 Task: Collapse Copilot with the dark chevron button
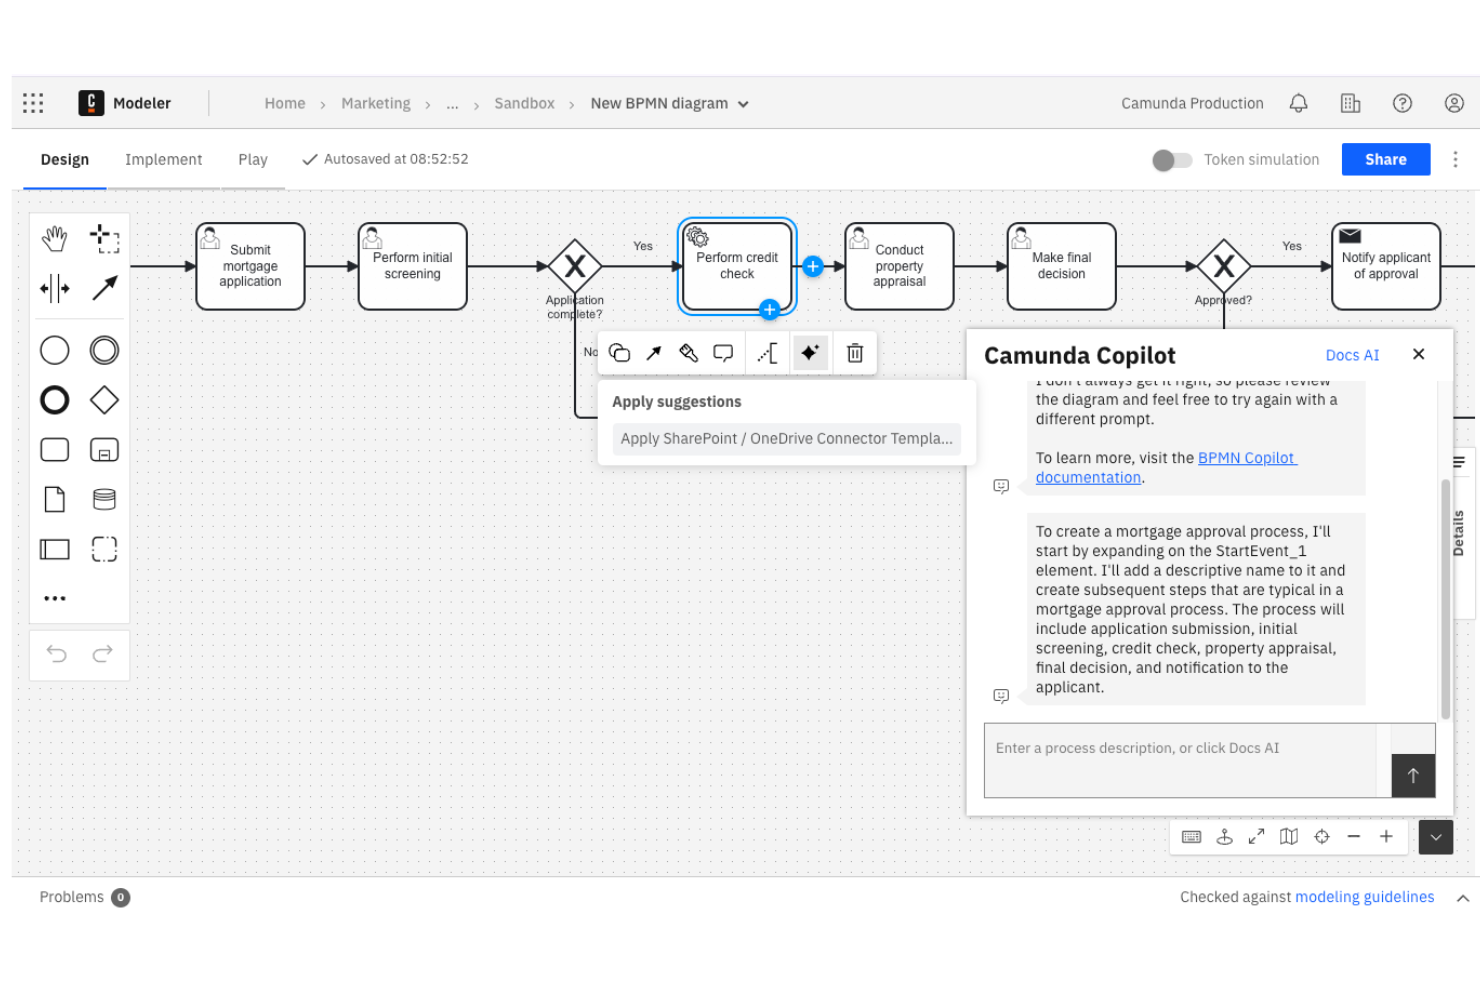pyautogui.click(x=1436, y=837)
